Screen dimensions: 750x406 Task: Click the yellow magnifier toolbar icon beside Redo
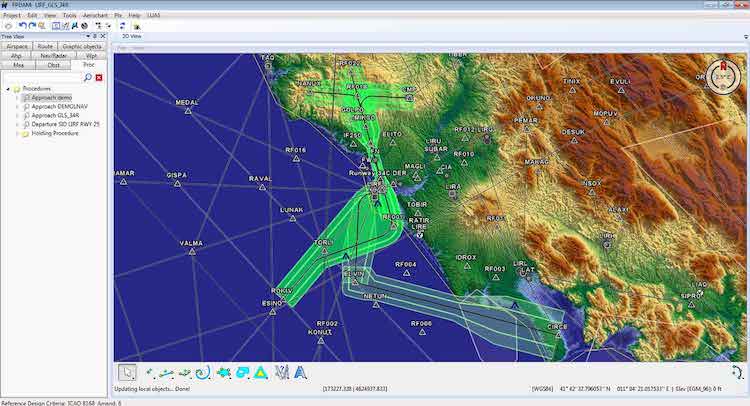(42, 26)
